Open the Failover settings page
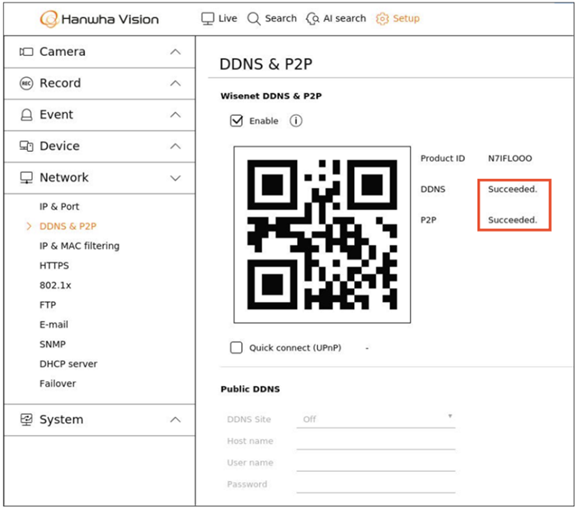The height and width of the screenshot is (509, 577). (58, 383)
